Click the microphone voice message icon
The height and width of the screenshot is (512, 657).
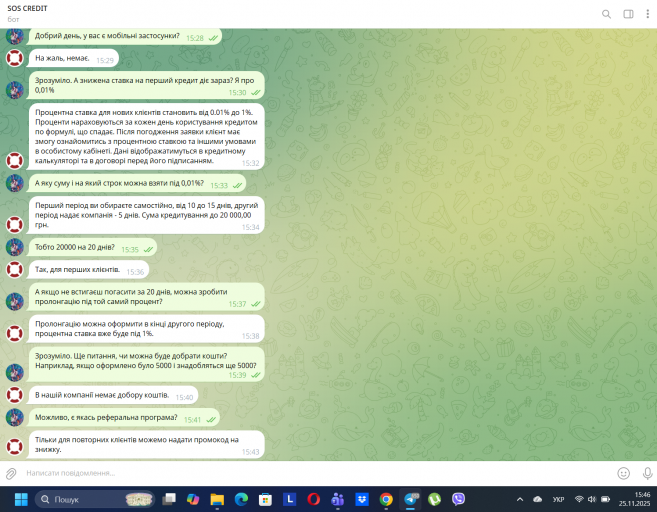[x=647, y=473]
